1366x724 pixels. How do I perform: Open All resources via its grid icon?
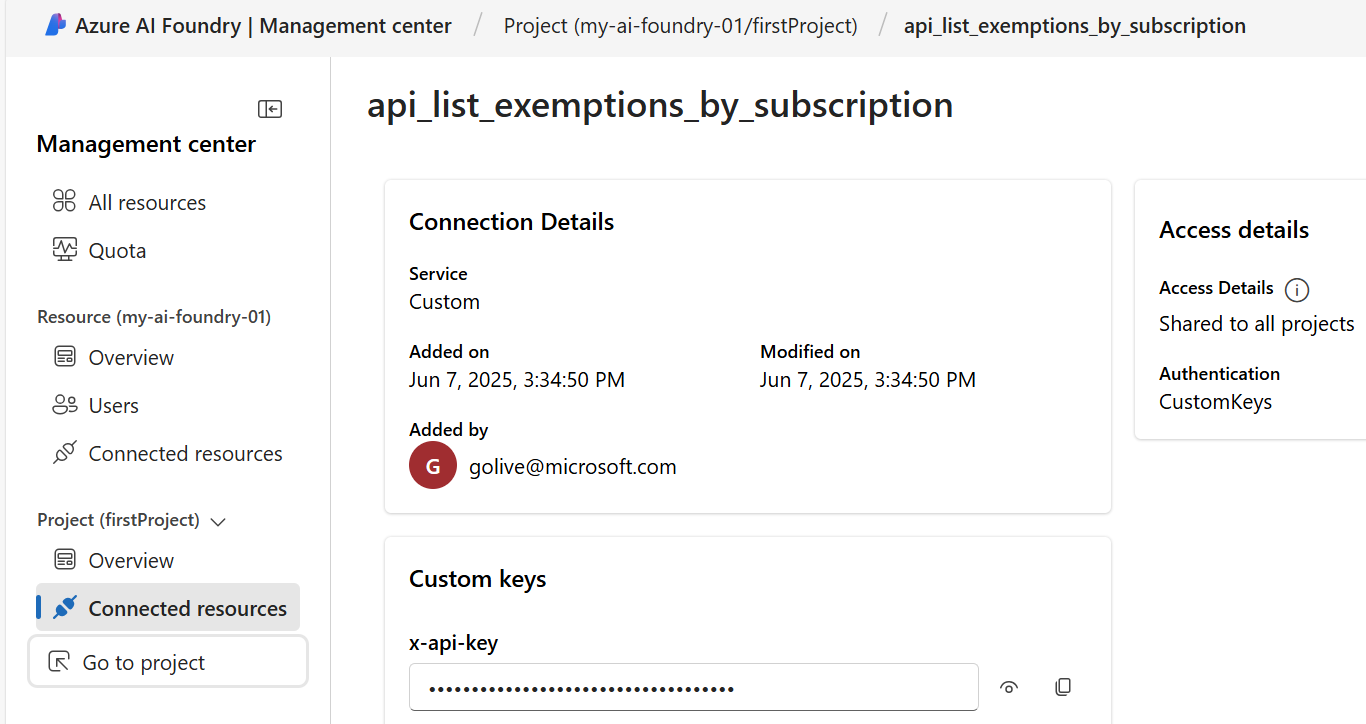64,202
